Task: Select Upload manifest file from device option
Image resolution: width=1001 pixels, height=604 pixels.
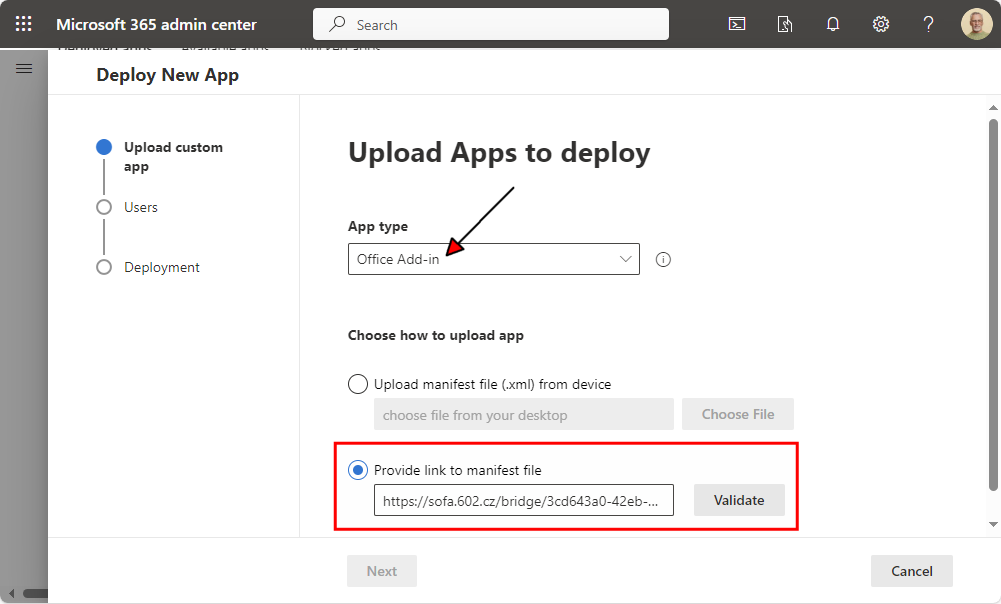Action: (358, 384)
